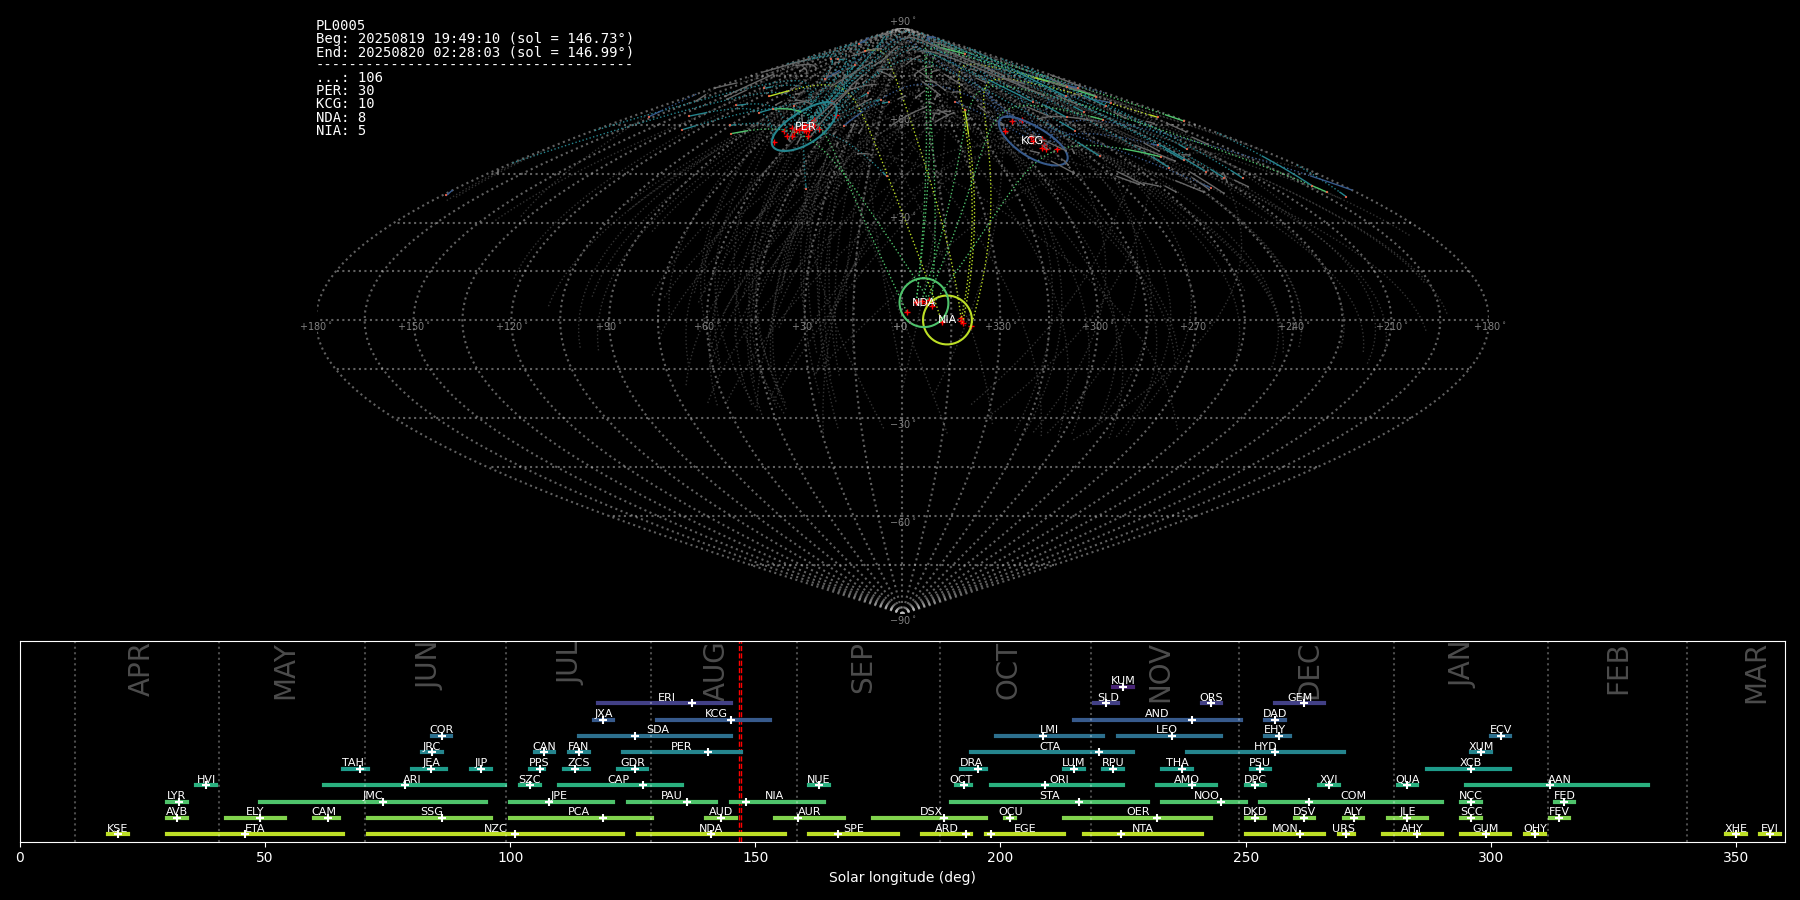Viewport: 1800px width, 900px height.
Task: Click the KSE shower label in timeline
Action: 117,829
